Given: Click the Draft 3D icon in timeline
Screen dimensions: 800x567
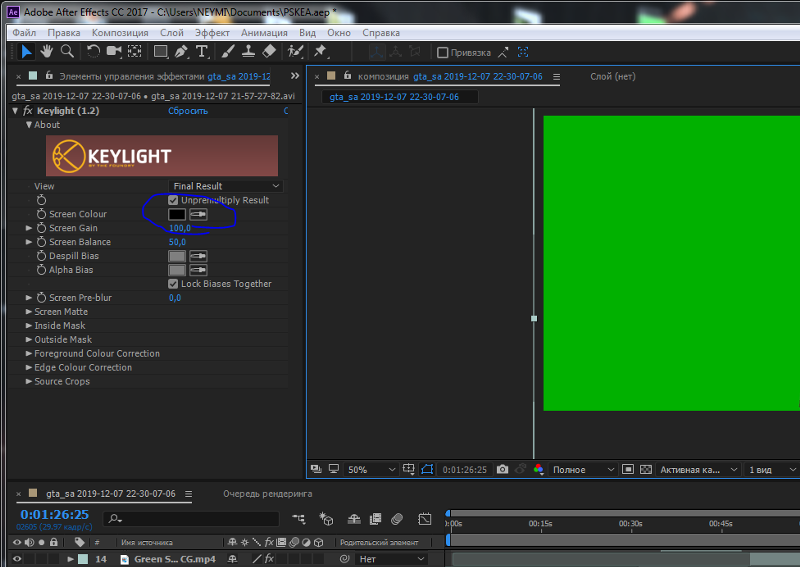Looking at the screenshot, I should click(x=326, y=519).
